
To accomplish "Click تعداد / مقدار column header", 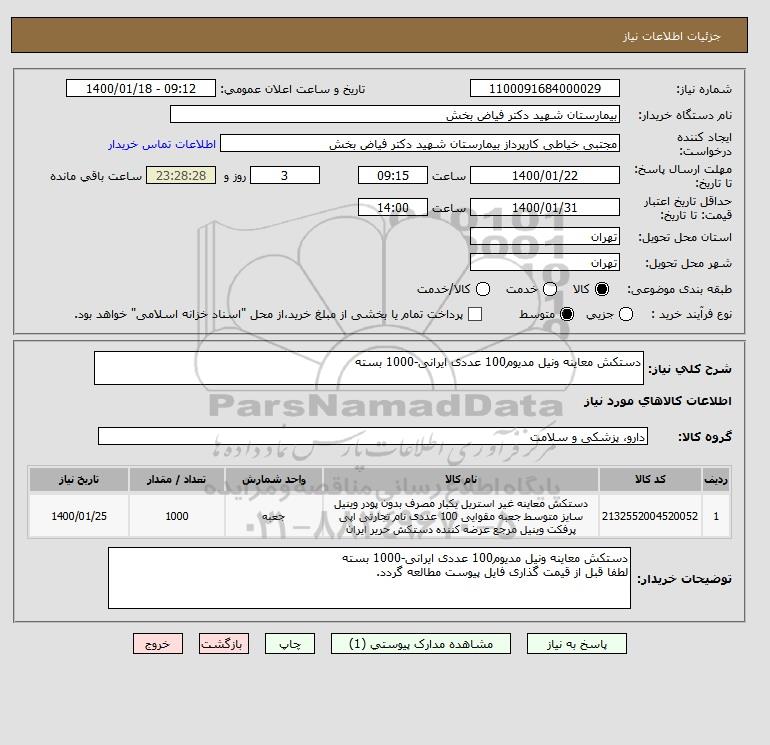I will pos(177,479).
